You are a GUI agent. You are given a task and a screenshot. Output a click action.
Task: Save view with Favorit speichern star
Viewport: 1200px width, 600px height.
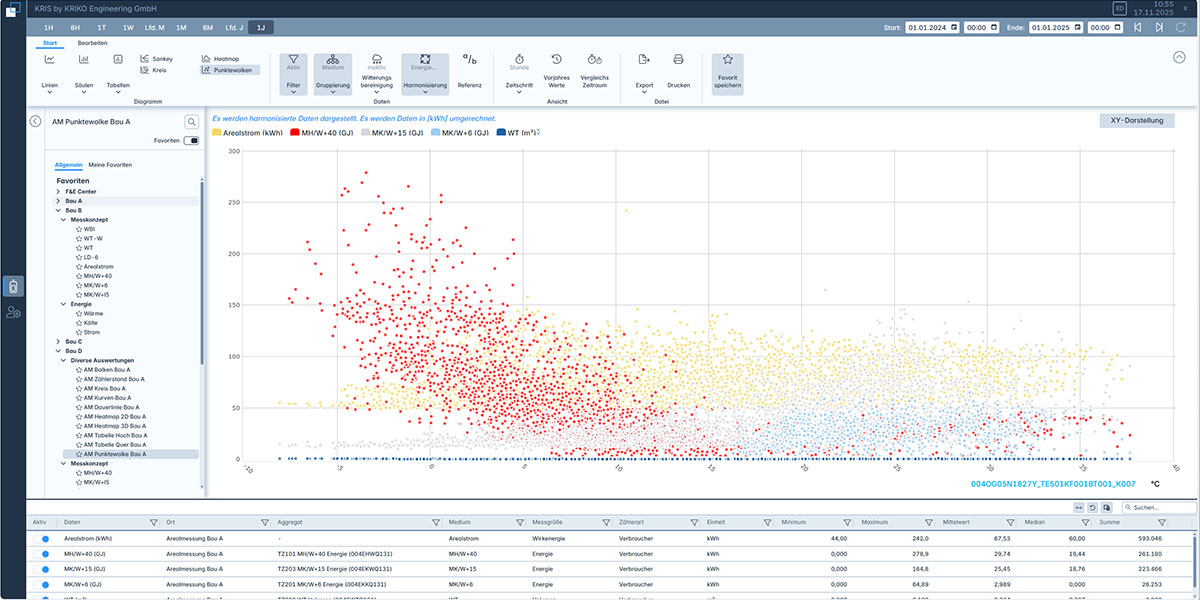pyautogui.click(x=728, y=60)
